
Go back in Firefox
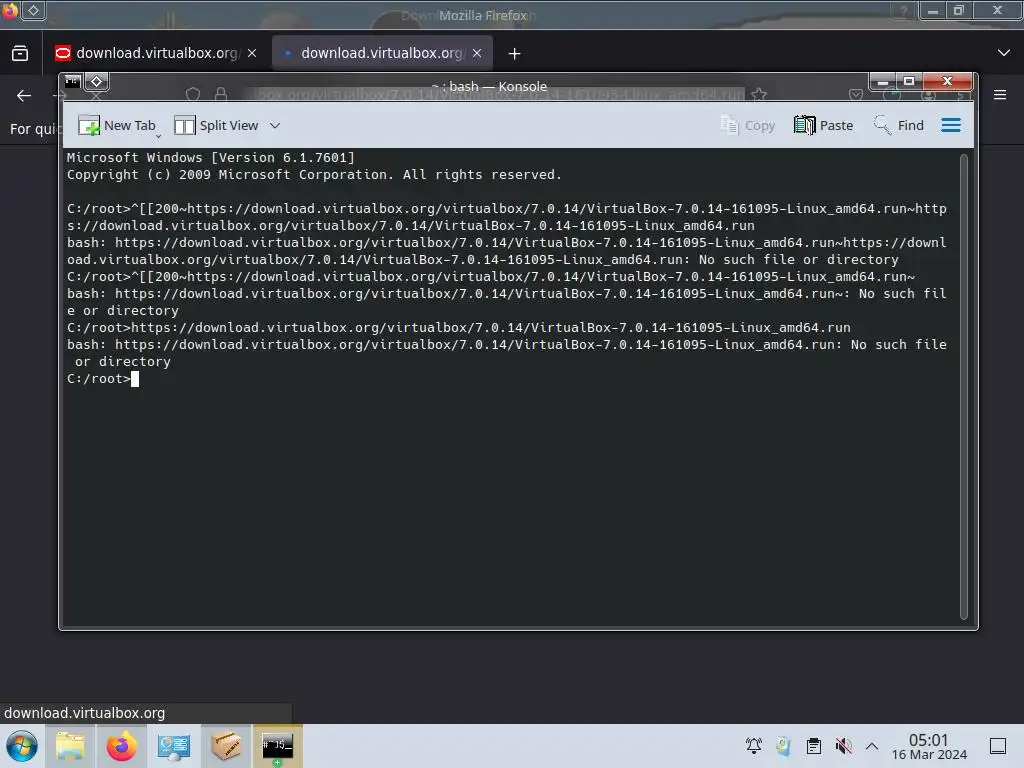pos(24,96)
